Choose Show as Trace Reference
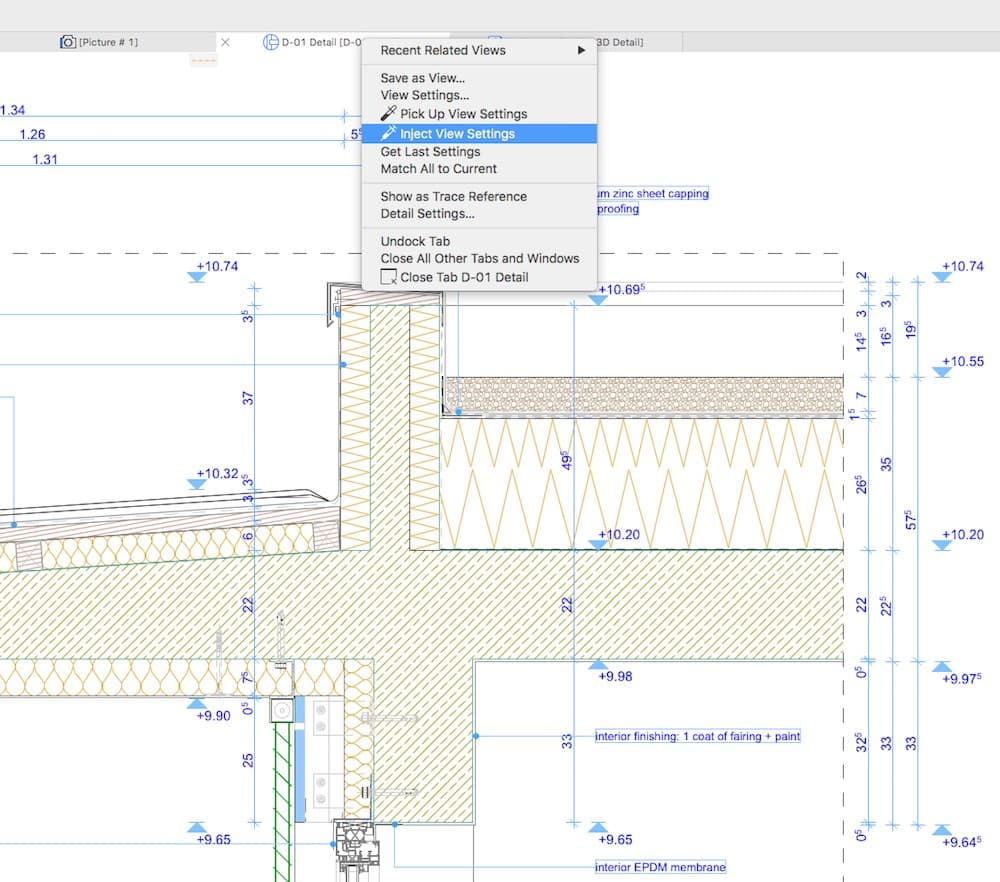 point(453,196)
